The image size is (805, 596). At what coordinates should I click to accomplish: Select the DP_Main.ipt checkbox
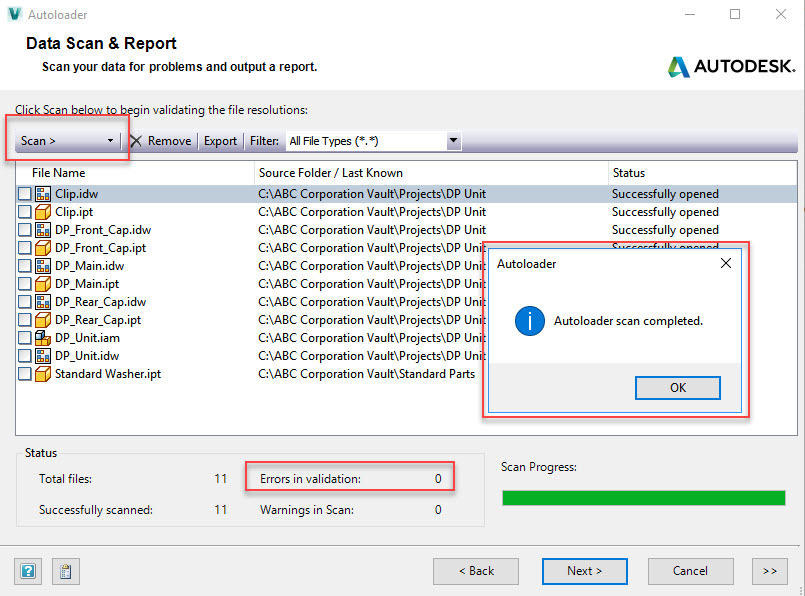[x=25, y=284]
